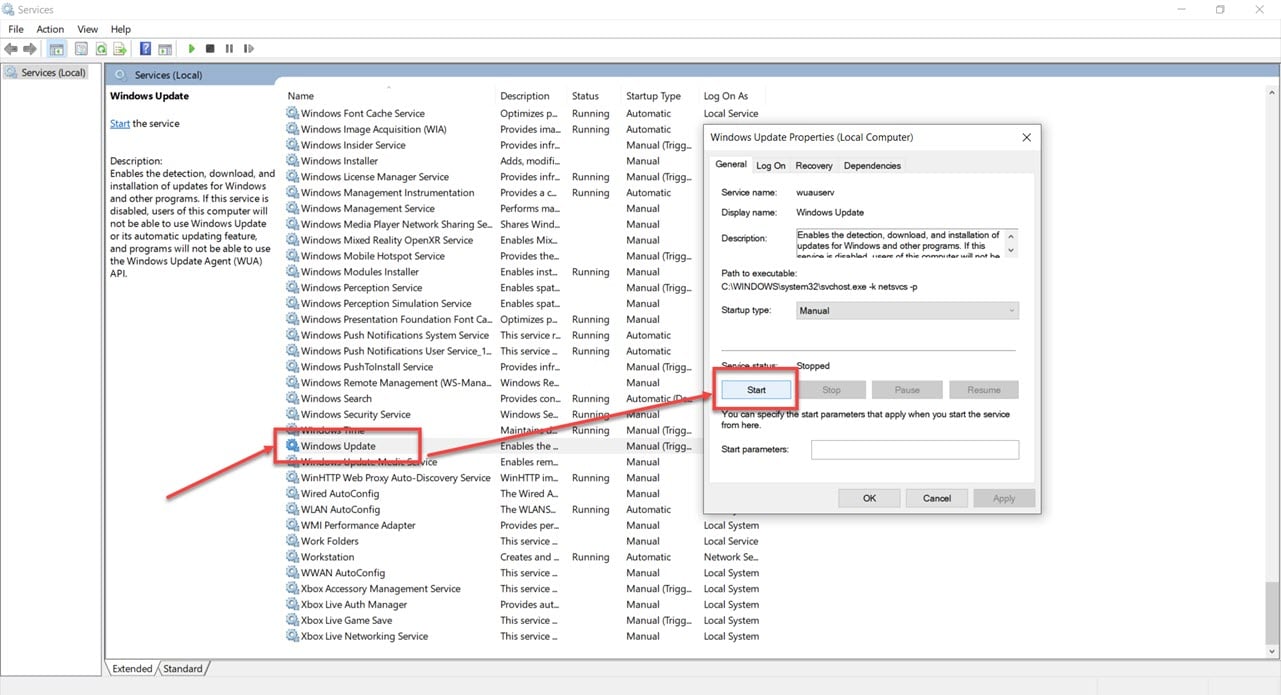Screen dimensions: 1281x695
Task: Click the description box scroll-down arrow
Action: pyautogui.click(x=1011, y=249)
